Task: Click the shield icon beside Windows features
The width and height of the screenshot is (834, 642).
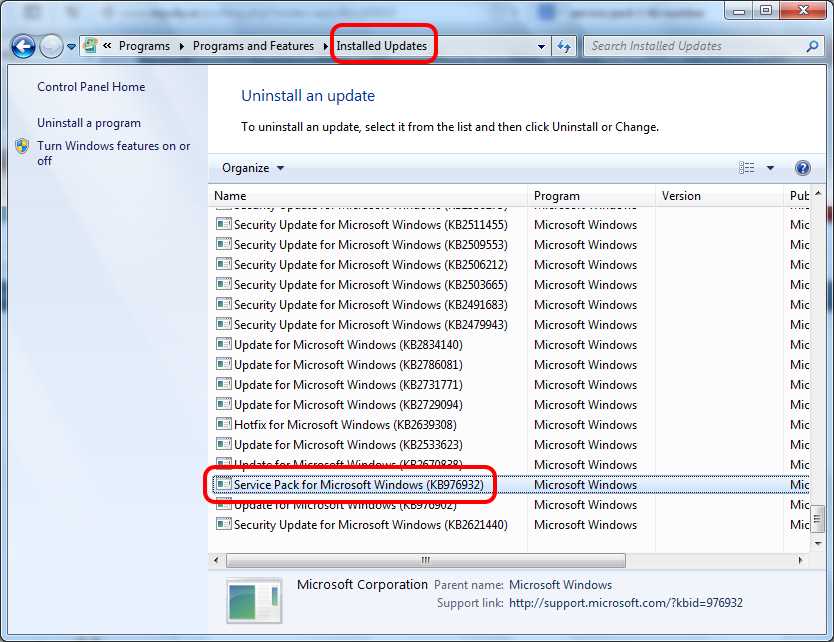Action: (22, 146)
